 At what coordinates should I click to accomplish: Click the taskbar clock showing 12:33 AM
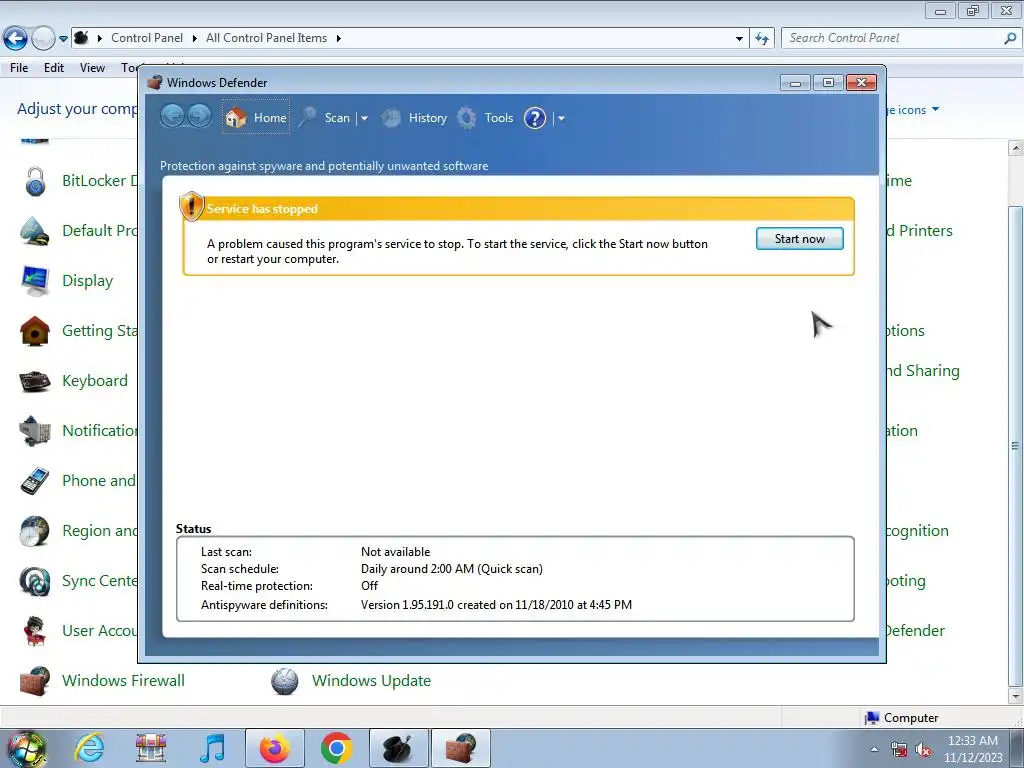973,748
